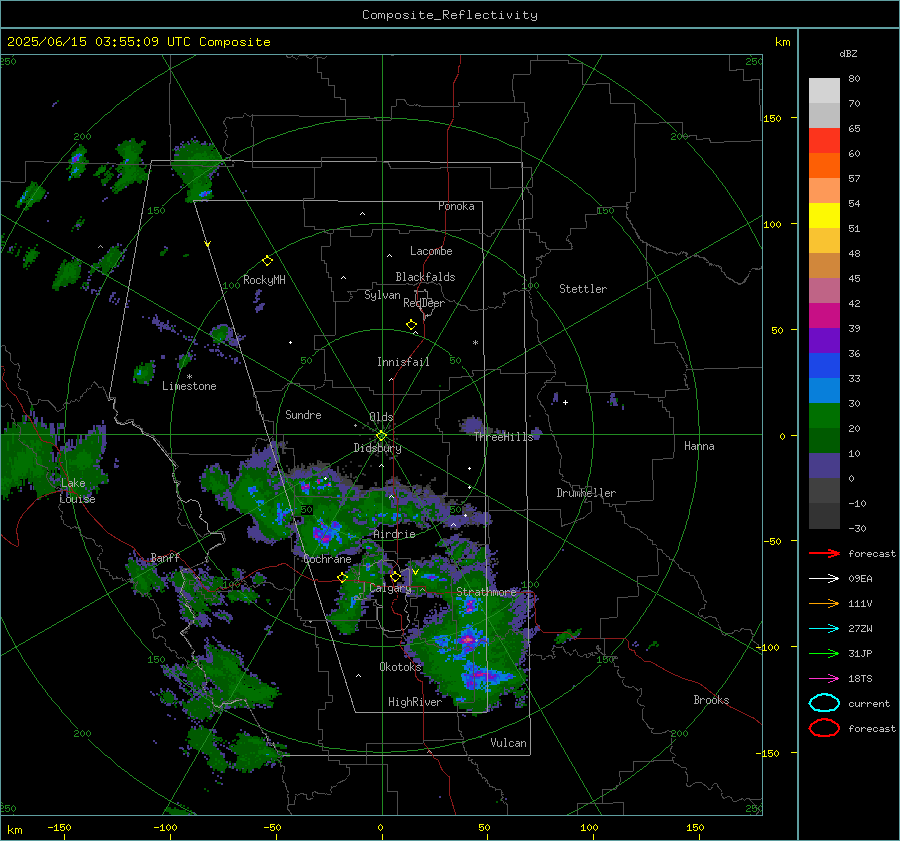Viewport: 900px width, 841px height.
Task: Select the white 09EA arrow in legend
Action: pyautogui.click(x=824, y=579)
